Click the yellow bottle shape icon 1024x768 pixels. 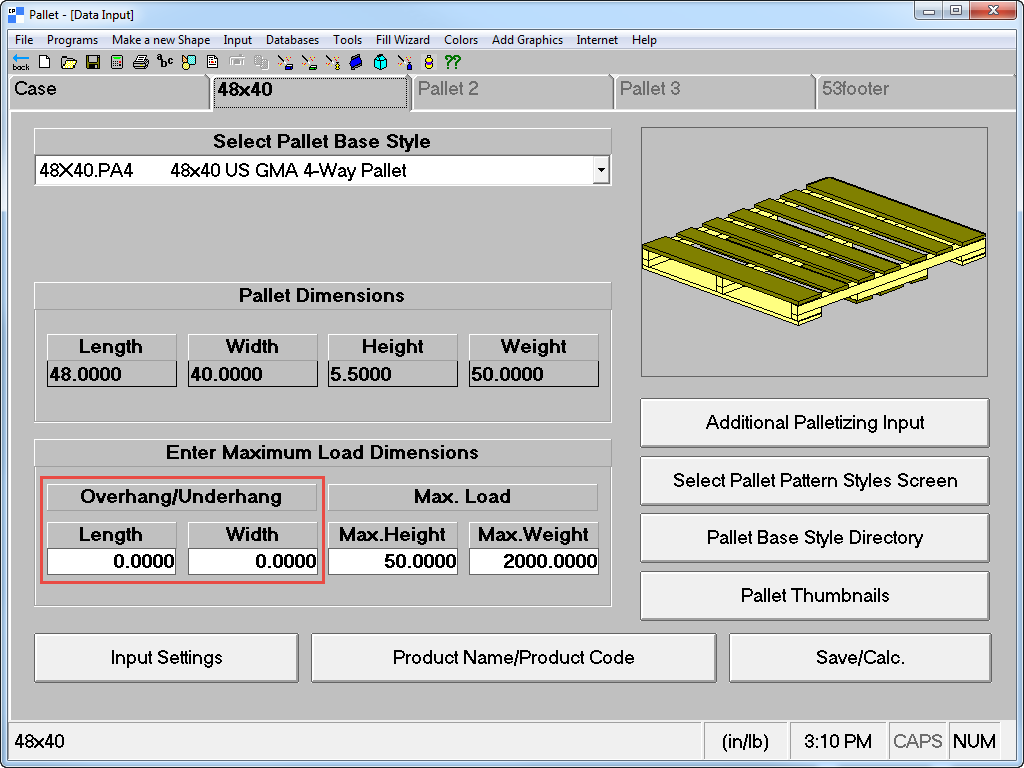(429, 62)
